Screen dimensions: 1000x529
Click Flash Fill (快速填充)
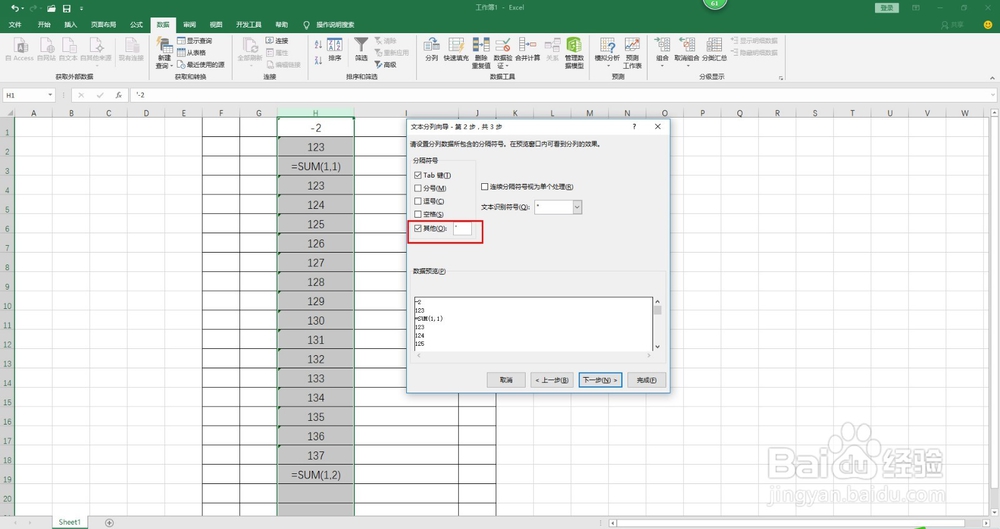point(456,50)
